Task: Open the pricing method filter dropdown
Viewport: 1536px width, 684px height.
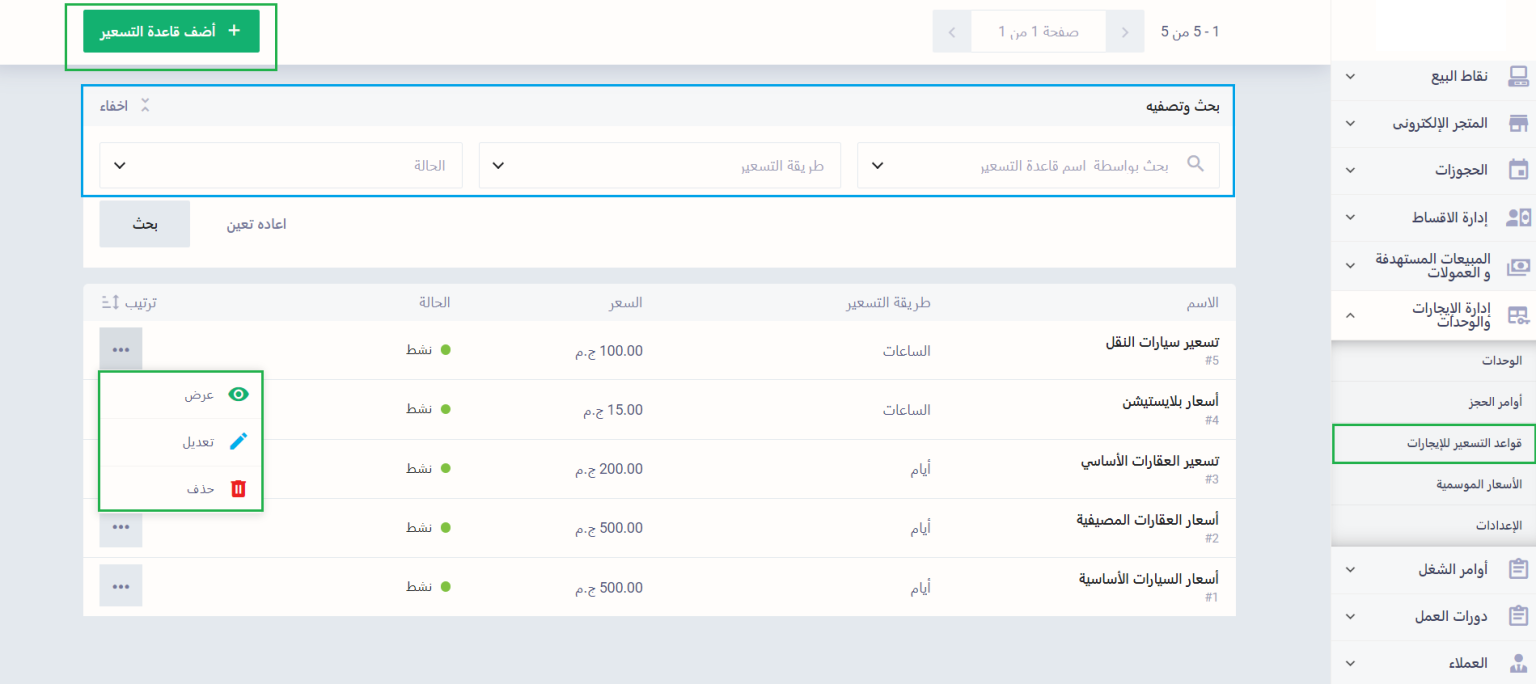Action: pos(660,166)
